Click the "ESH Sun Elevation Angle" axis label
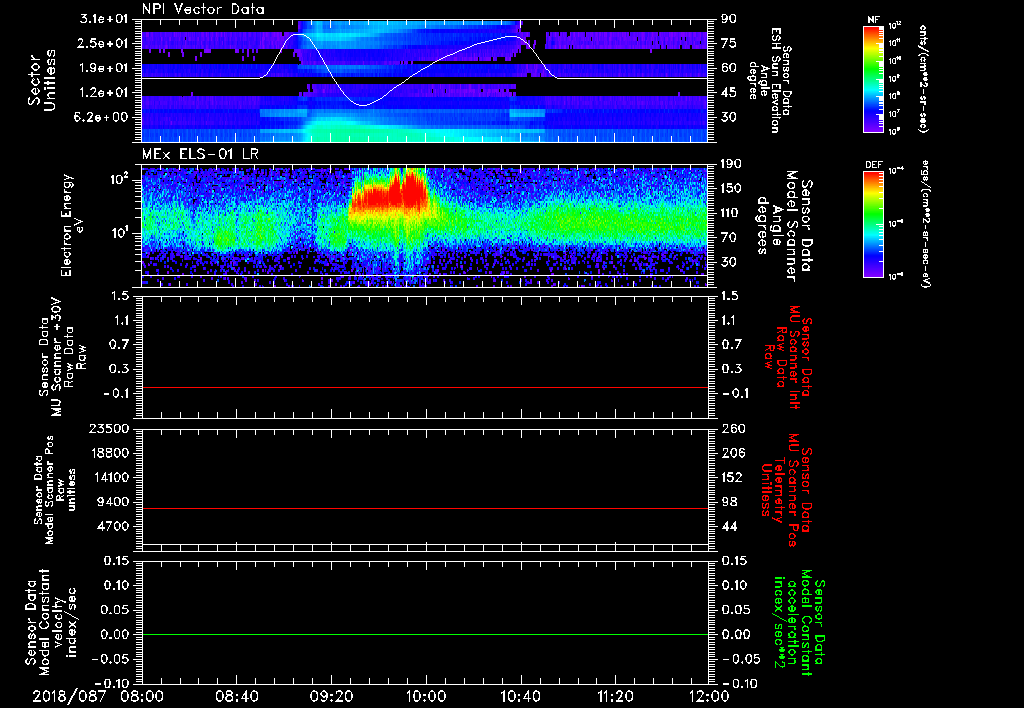1024x708 pixels. [769, 80]
